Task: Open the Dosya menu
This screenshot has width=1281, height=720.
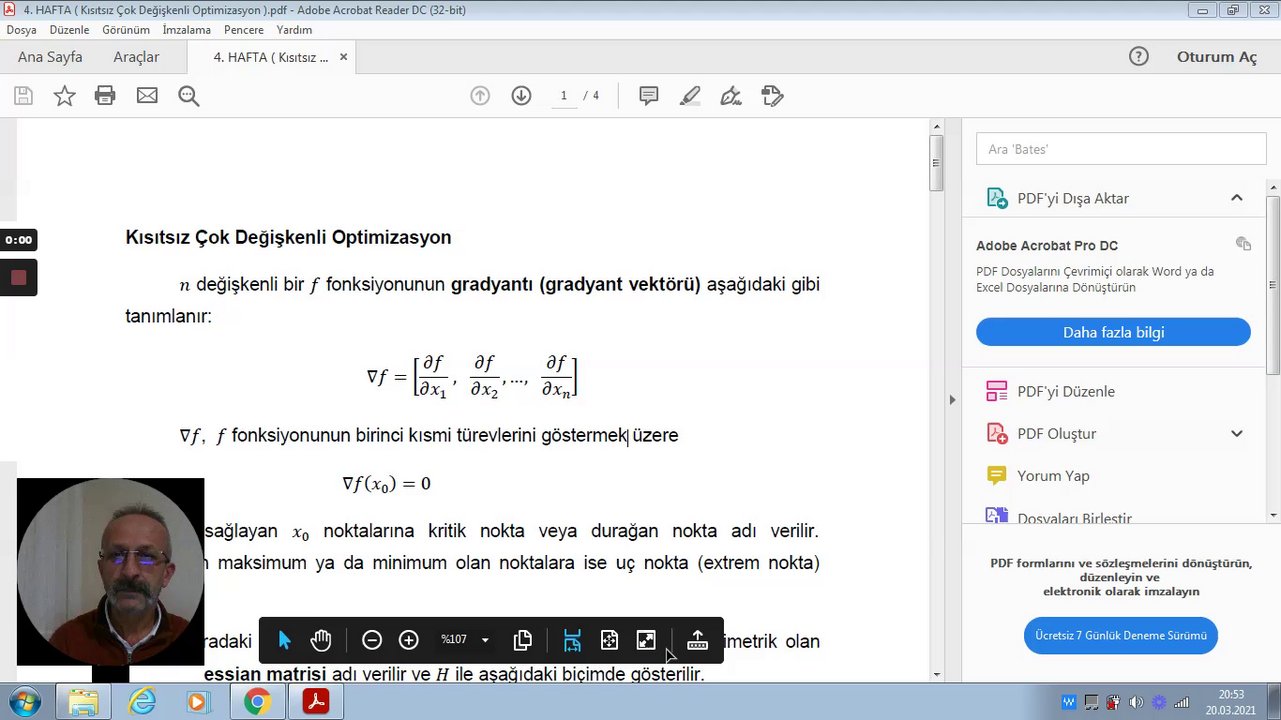Action: (21, 30)
